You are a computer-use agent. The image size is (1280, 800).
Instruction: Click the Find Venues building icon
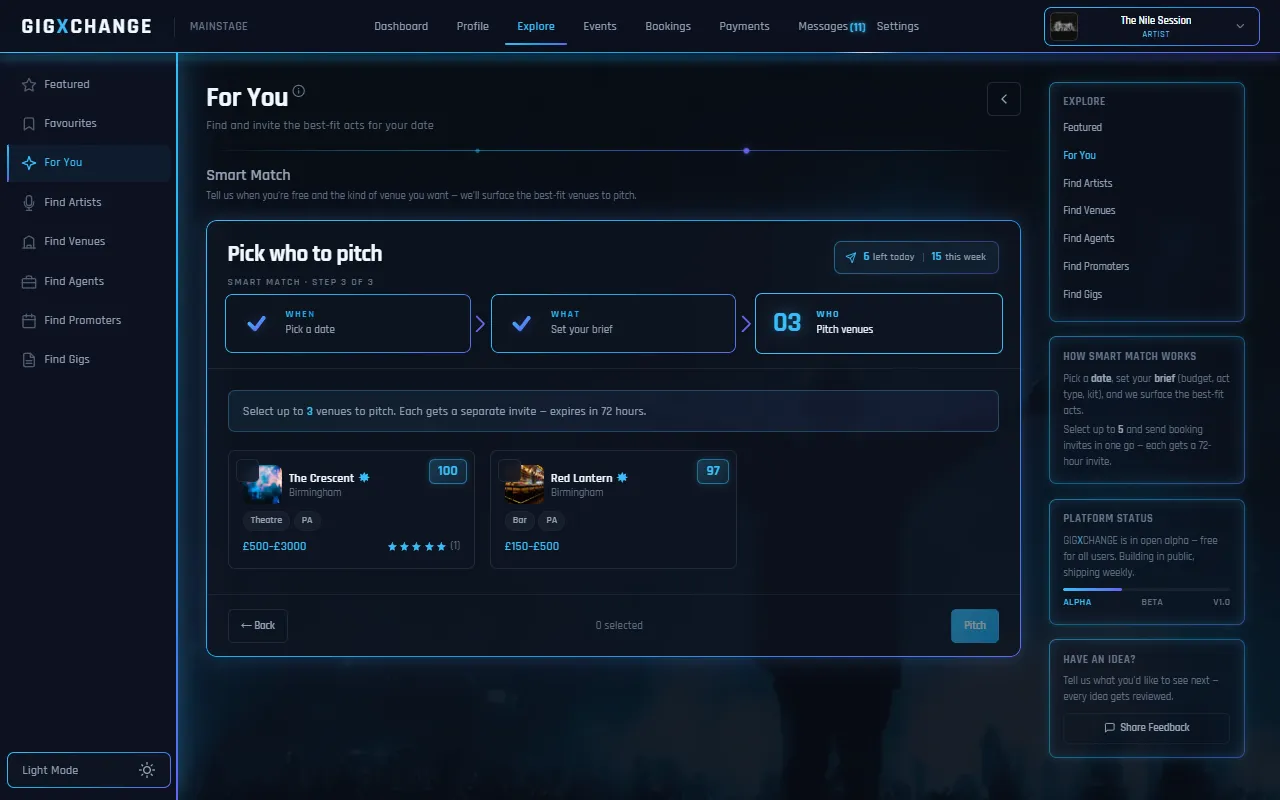[29, 242]
